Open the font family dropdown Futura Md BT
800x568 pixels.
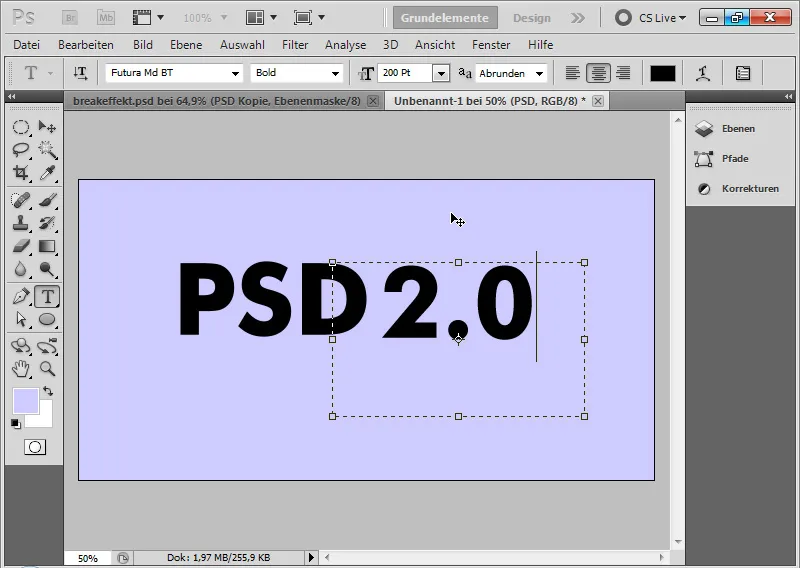[x=235, y=73]
